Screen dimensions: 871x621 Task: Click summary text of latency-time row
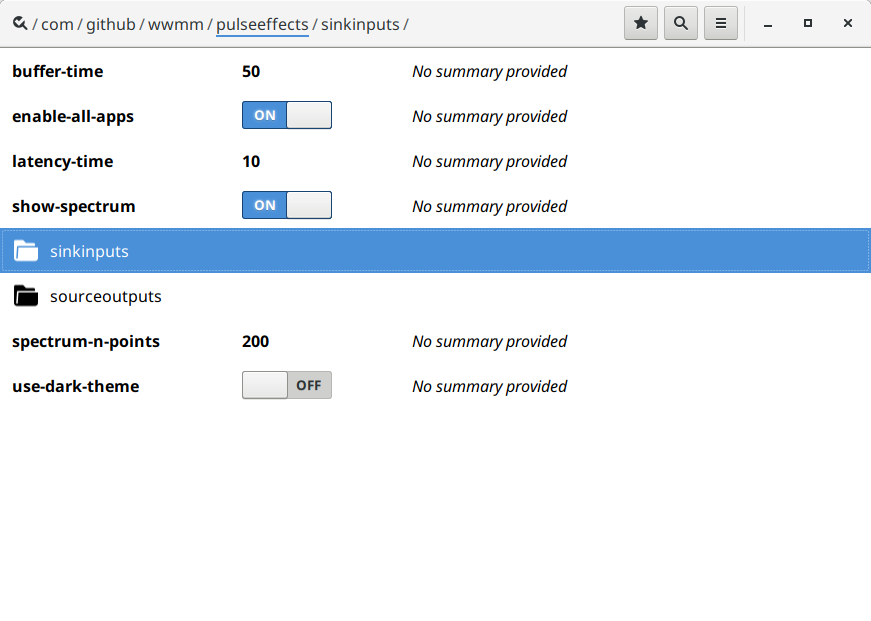pos(489,161)
